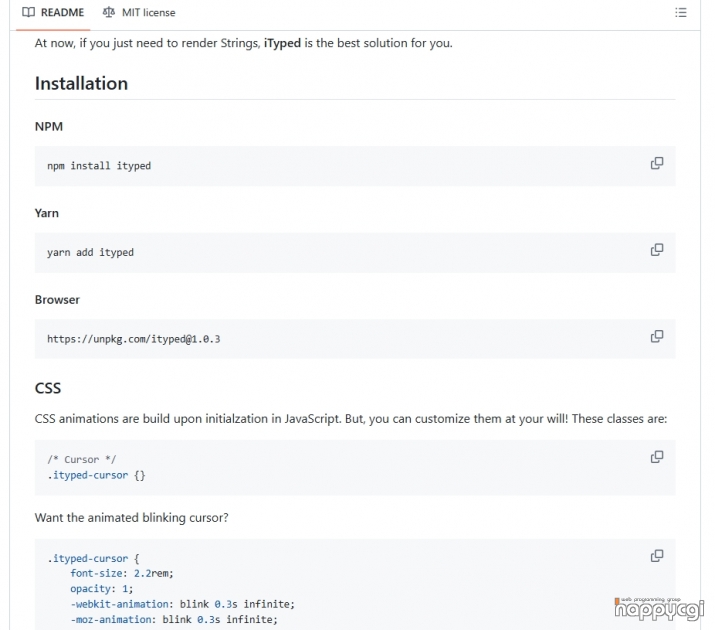
Task: Click the https://unpkg.com/ityped@1.0.3 URL text
Action: pos(133,340)
